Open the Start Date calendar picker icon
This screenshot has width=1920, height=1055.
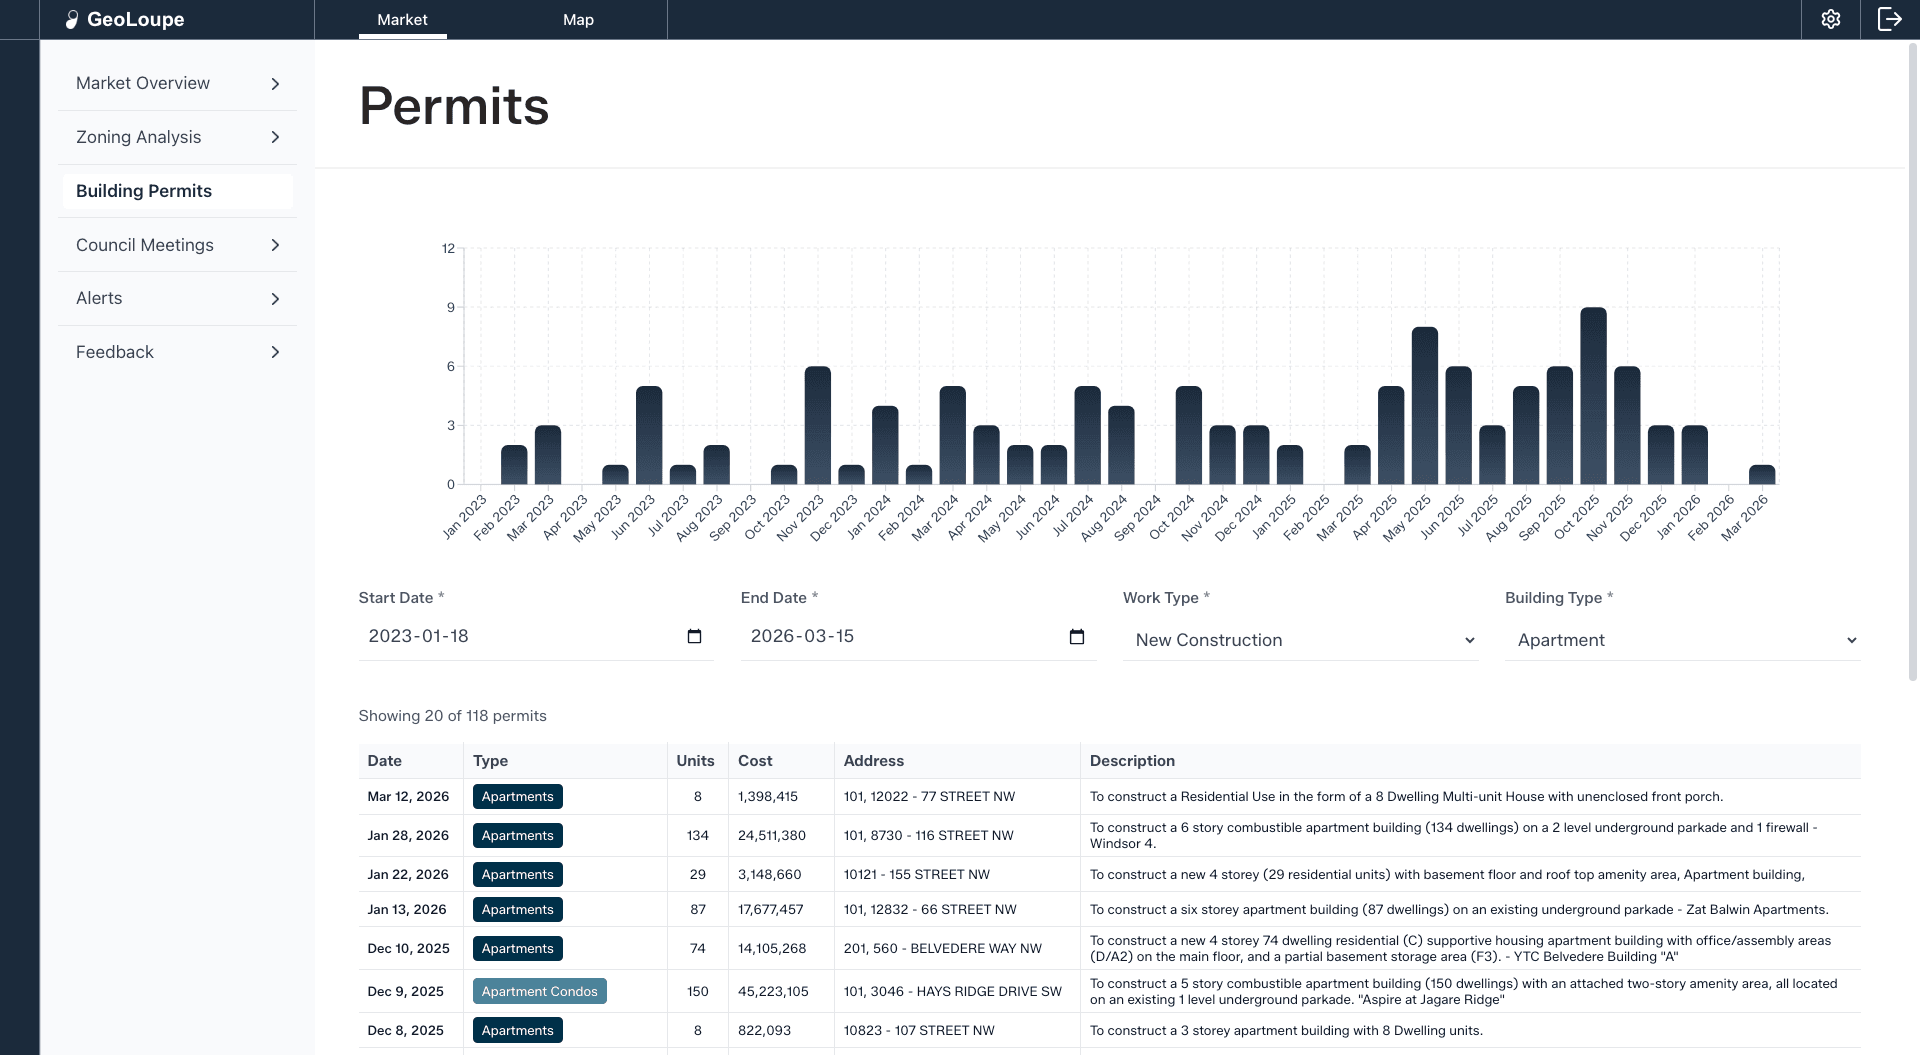point(695,636)
